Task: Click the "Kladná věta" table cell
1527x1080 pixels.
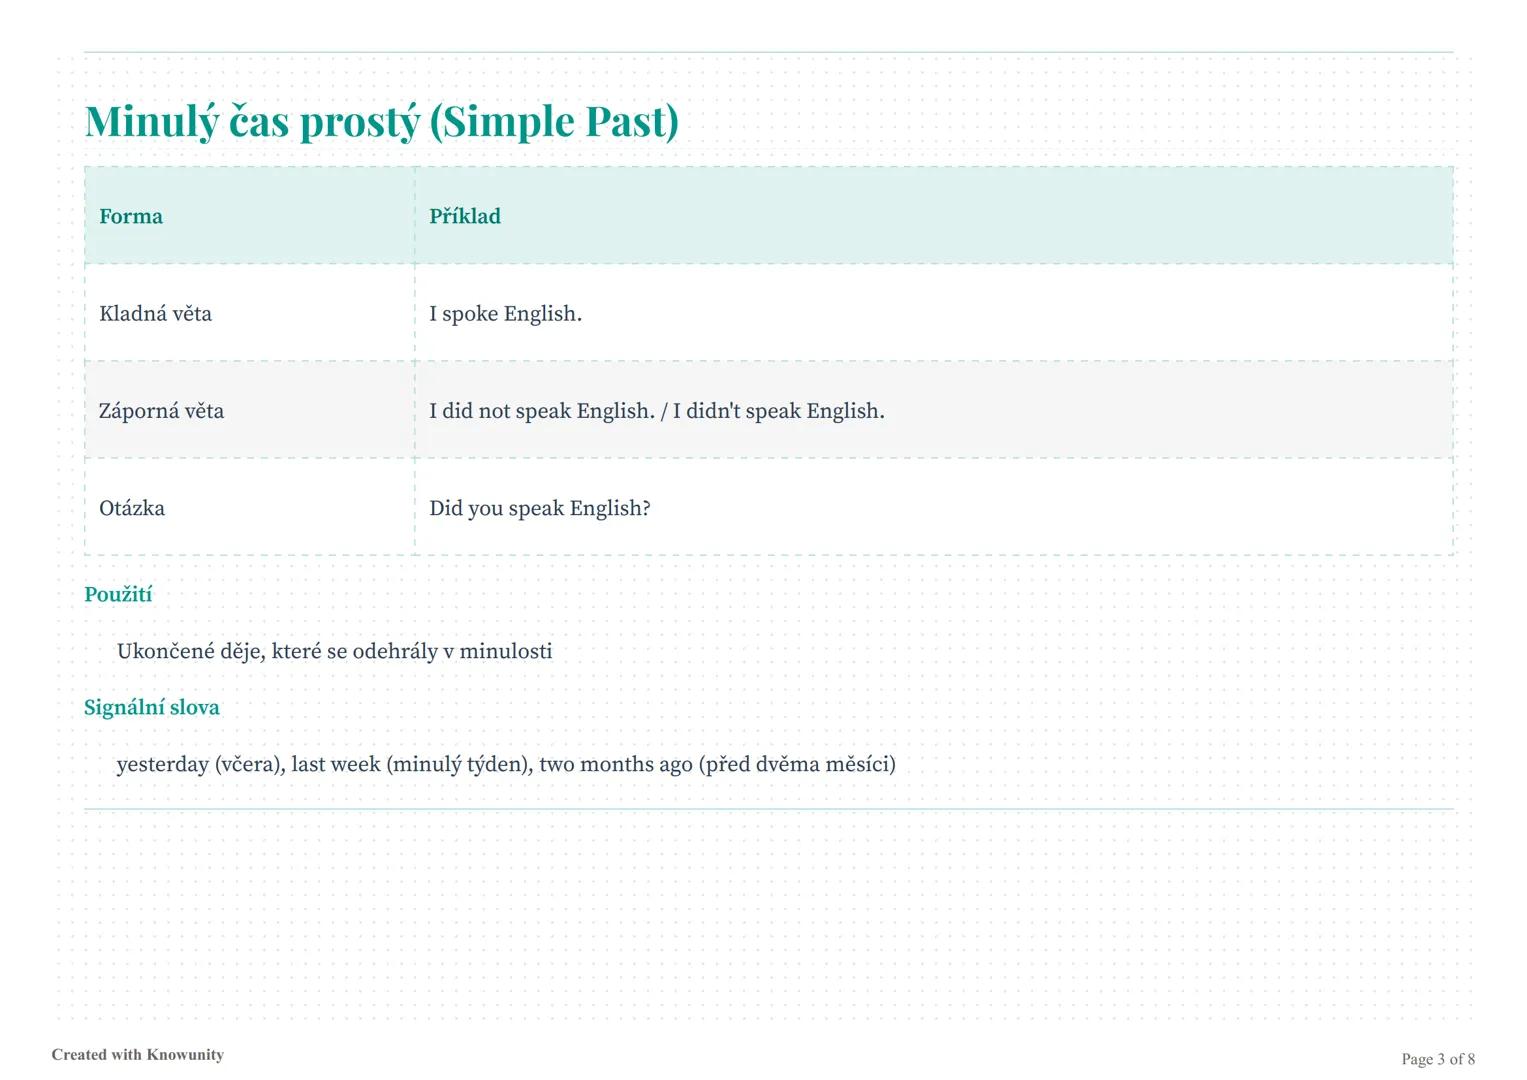Action: tap(156, 314)
